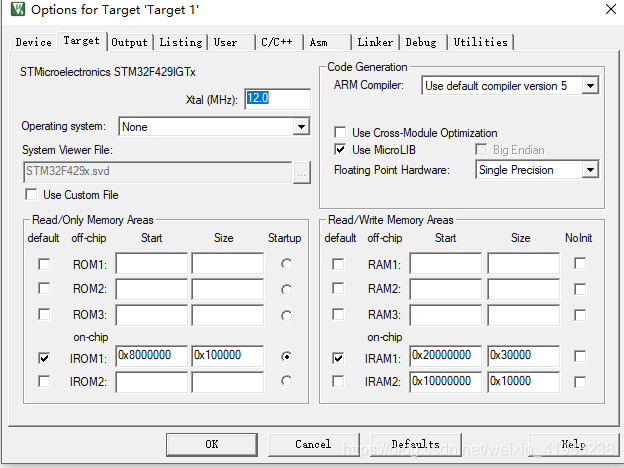The height and width of the screenshot is (468, 624).
Task: Check IROM2 default checkbox
Action: 44,381
